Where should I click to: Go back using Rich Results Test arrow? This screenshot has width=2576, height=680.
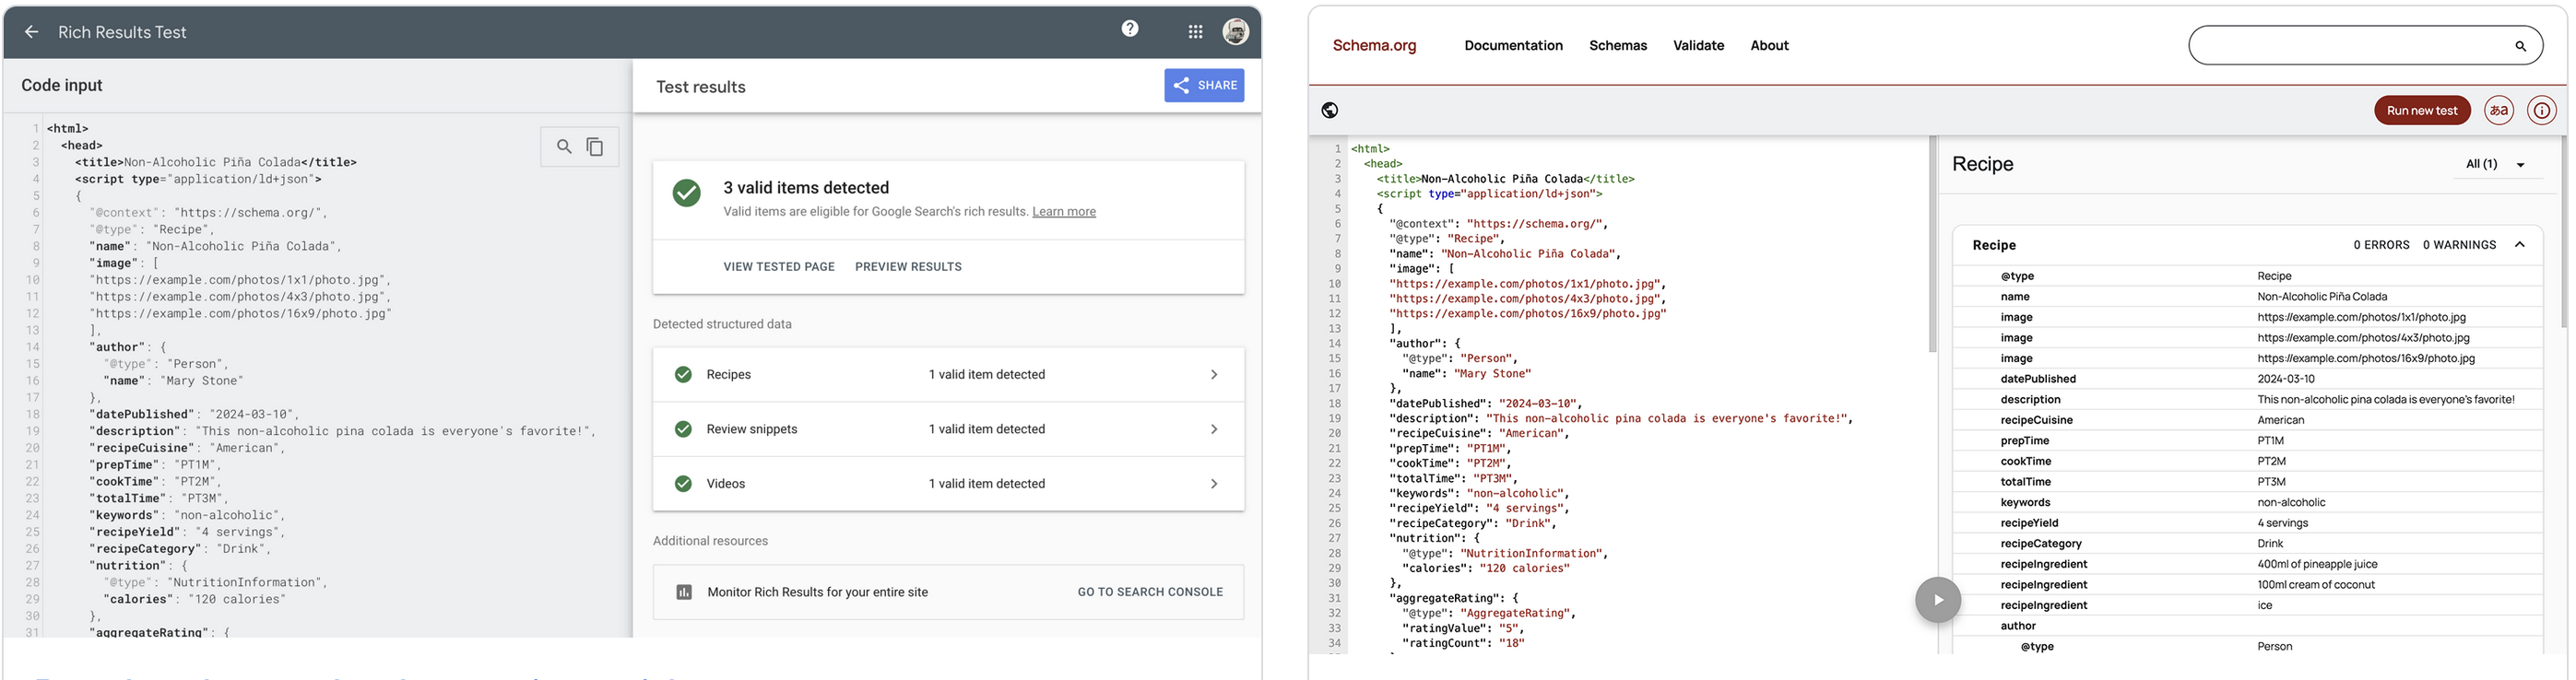32,32
